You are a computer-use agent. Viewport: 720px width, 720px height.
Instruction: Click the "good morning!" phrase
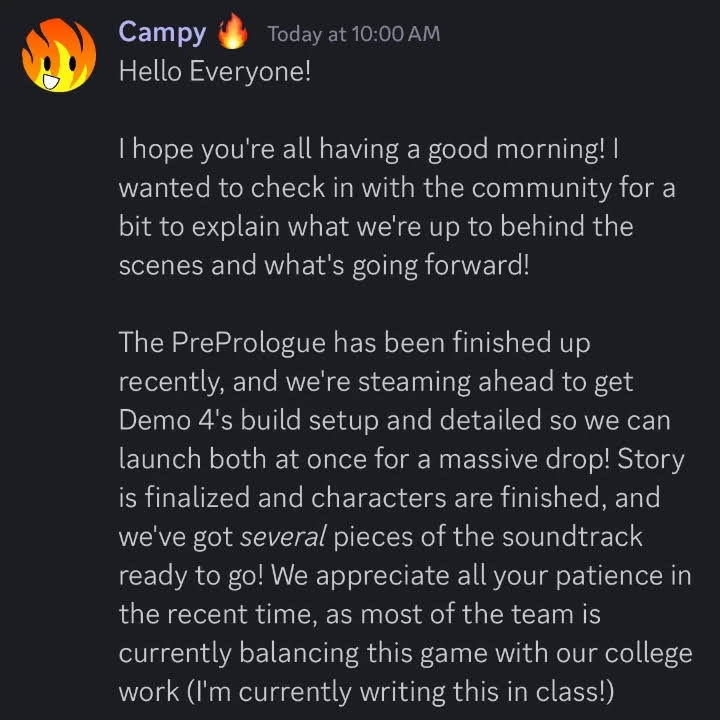click(517, 150)
